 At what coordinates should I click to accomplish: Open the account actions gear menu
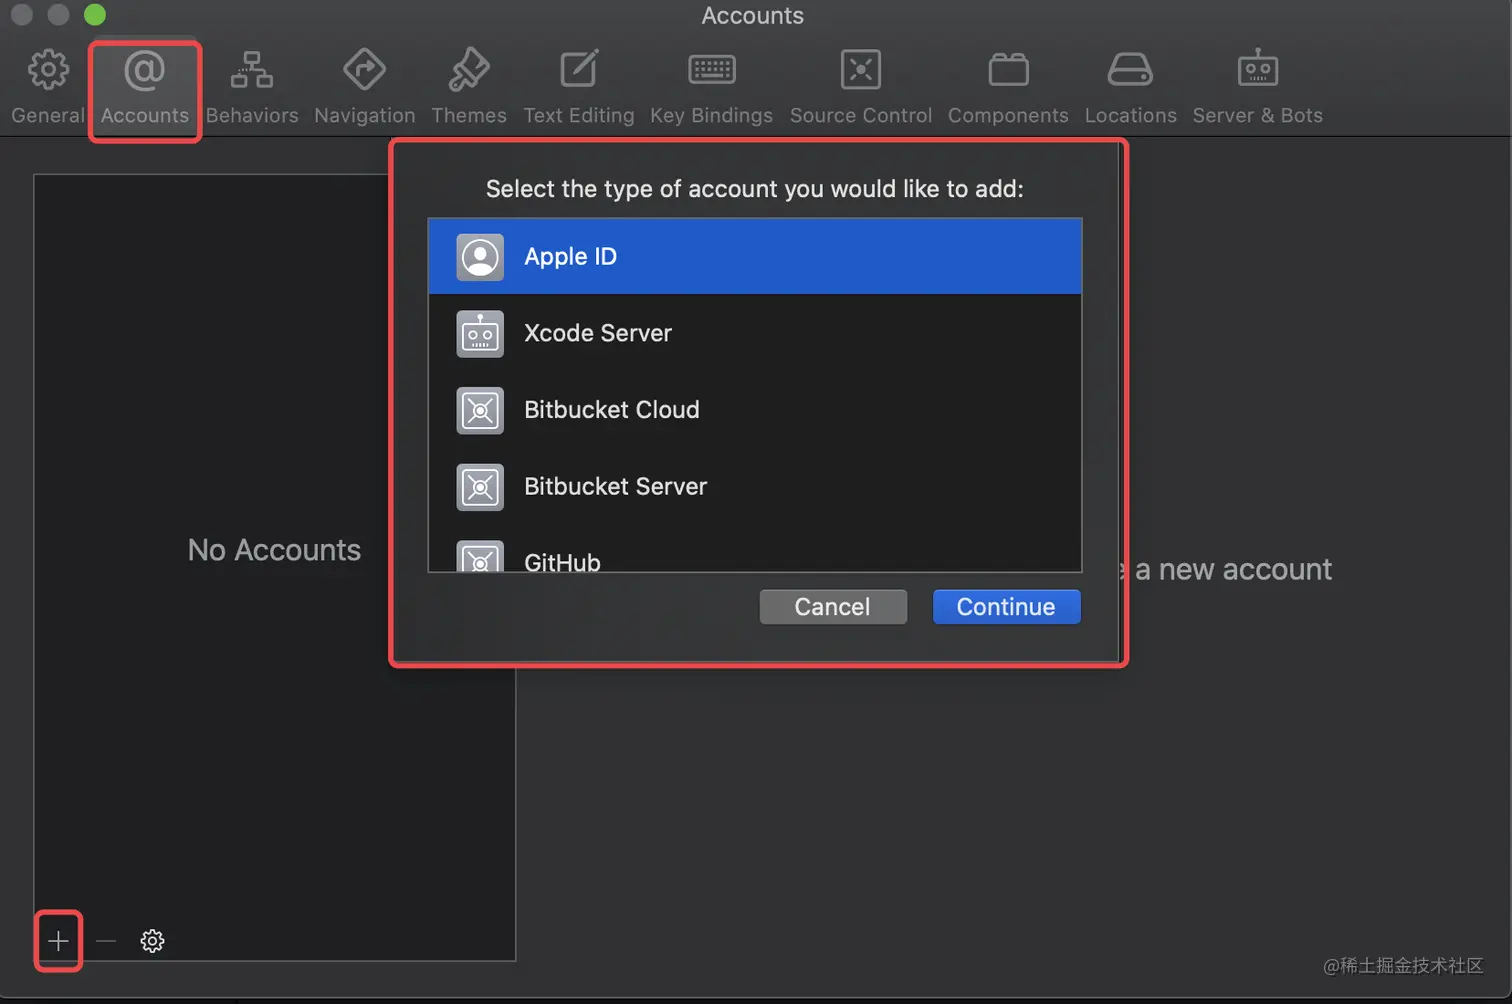point(152,941)
